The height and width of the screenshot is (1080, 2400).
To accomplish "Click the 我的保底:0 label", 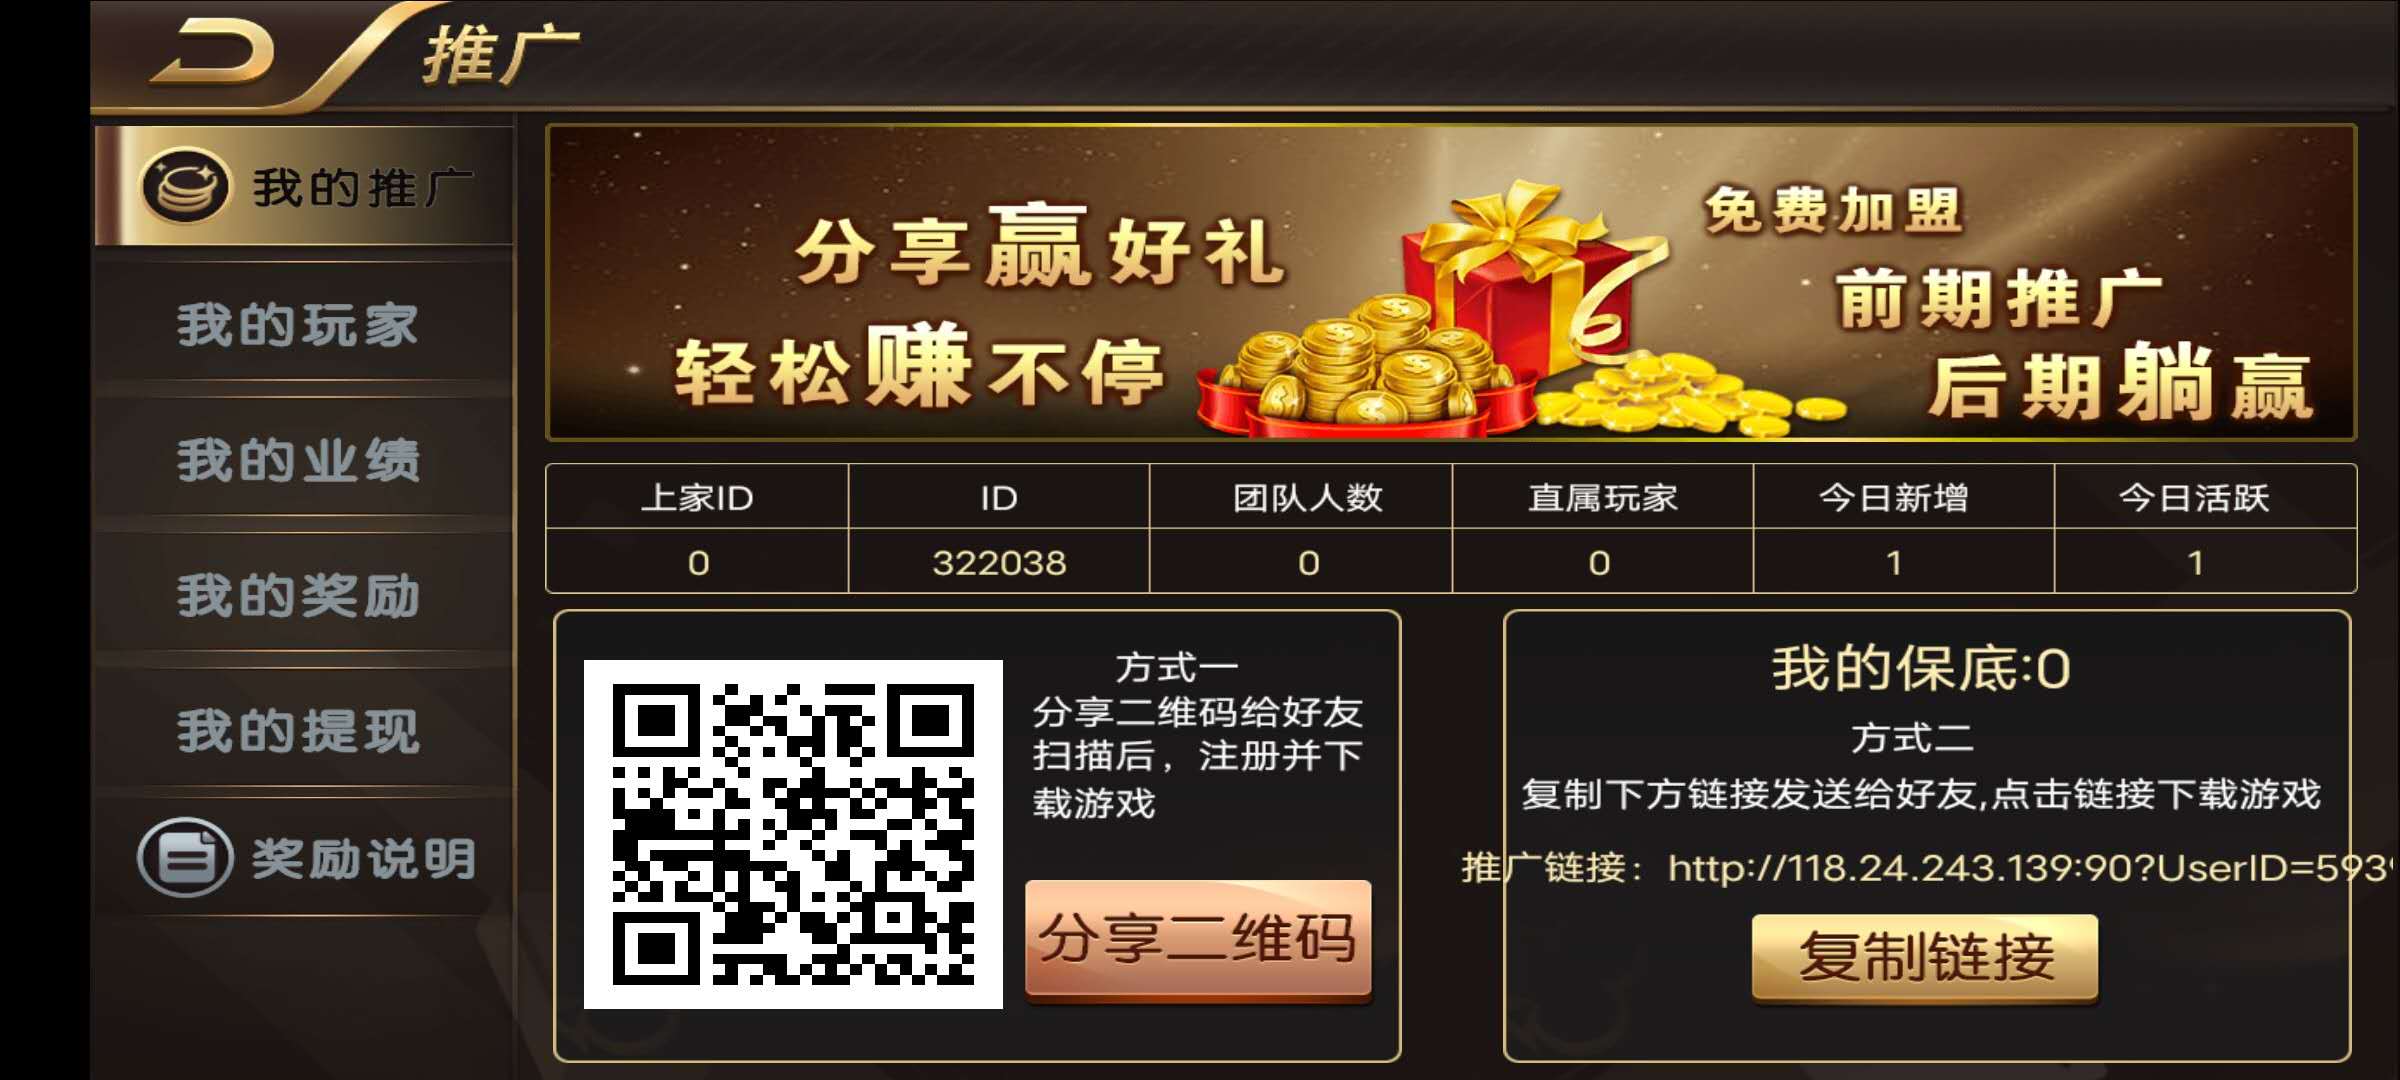I will pyautogui.click(x=1921, y=668).
